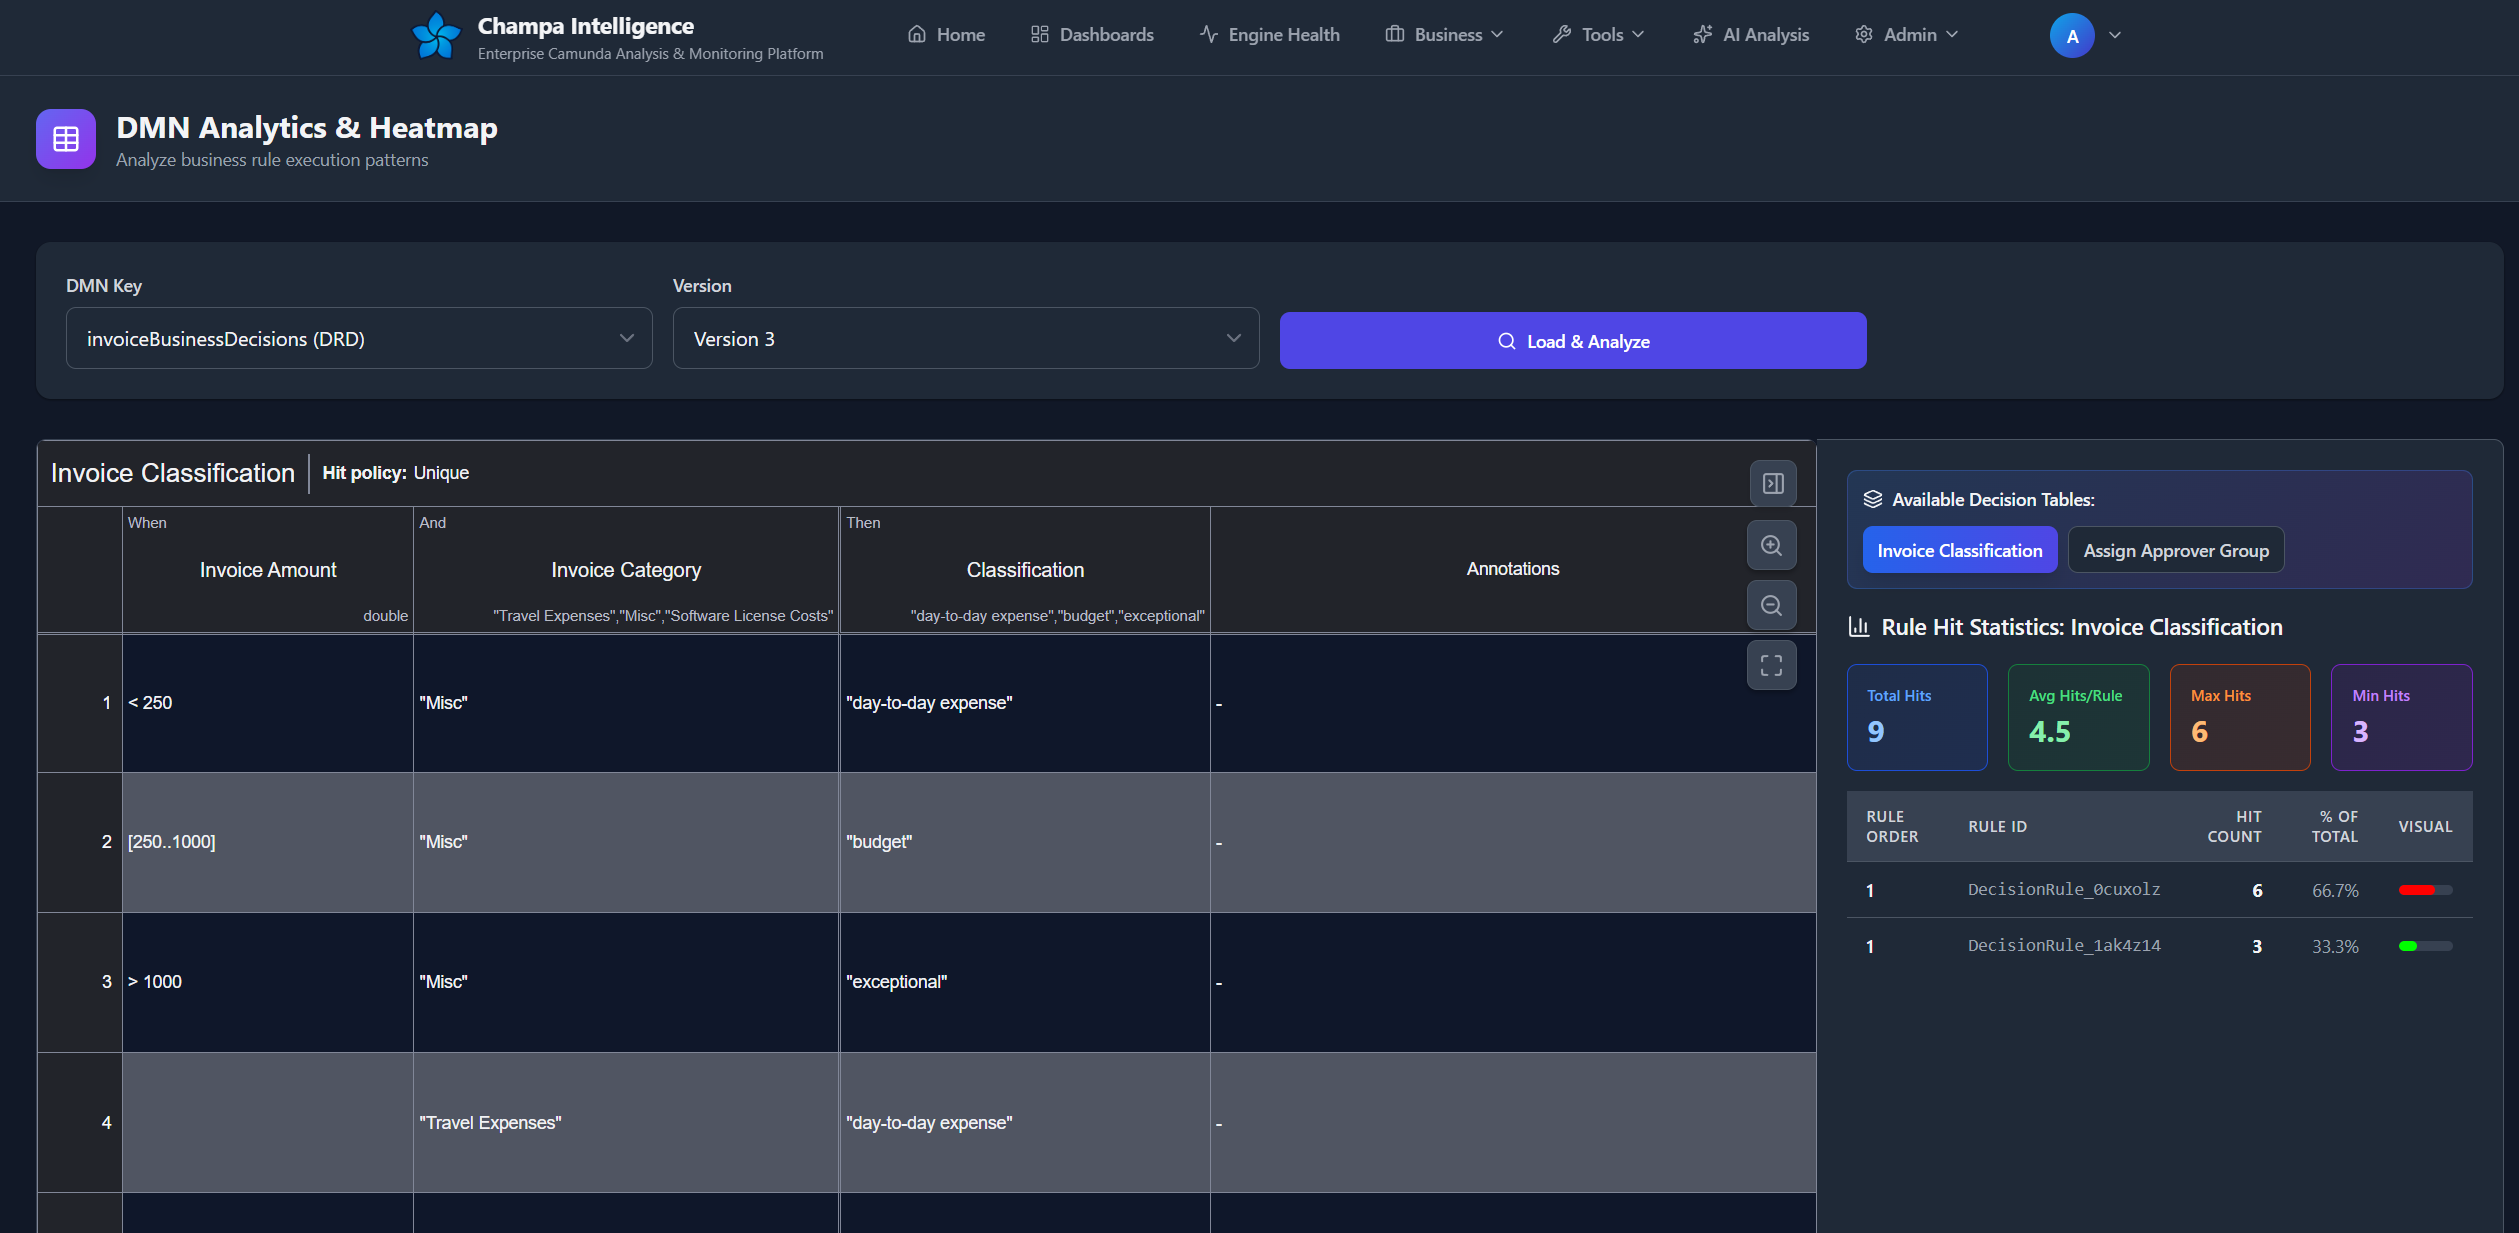
Task: Click the user avatar A
Action: [2071, 36]
